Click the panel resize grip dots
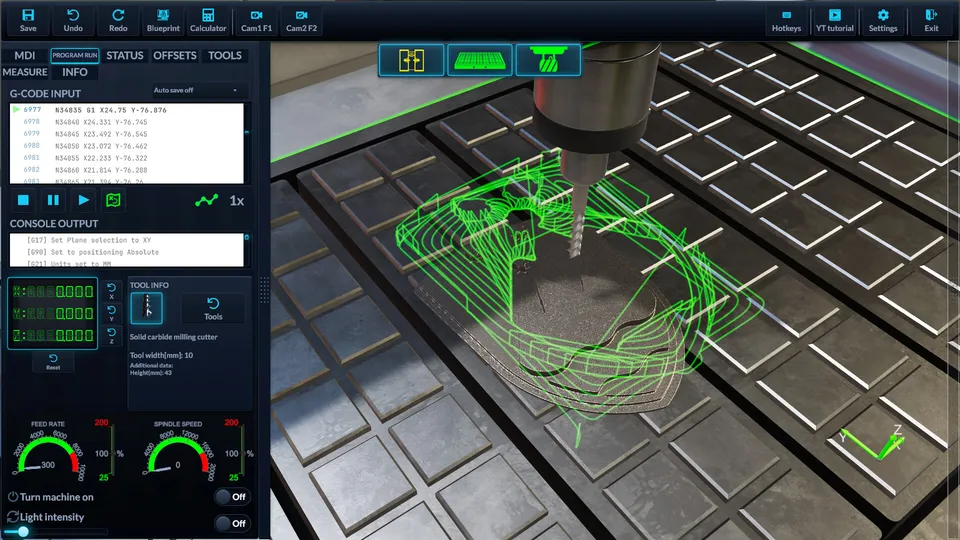The height and width of the screenshot is (540, 960). point(264,290)
